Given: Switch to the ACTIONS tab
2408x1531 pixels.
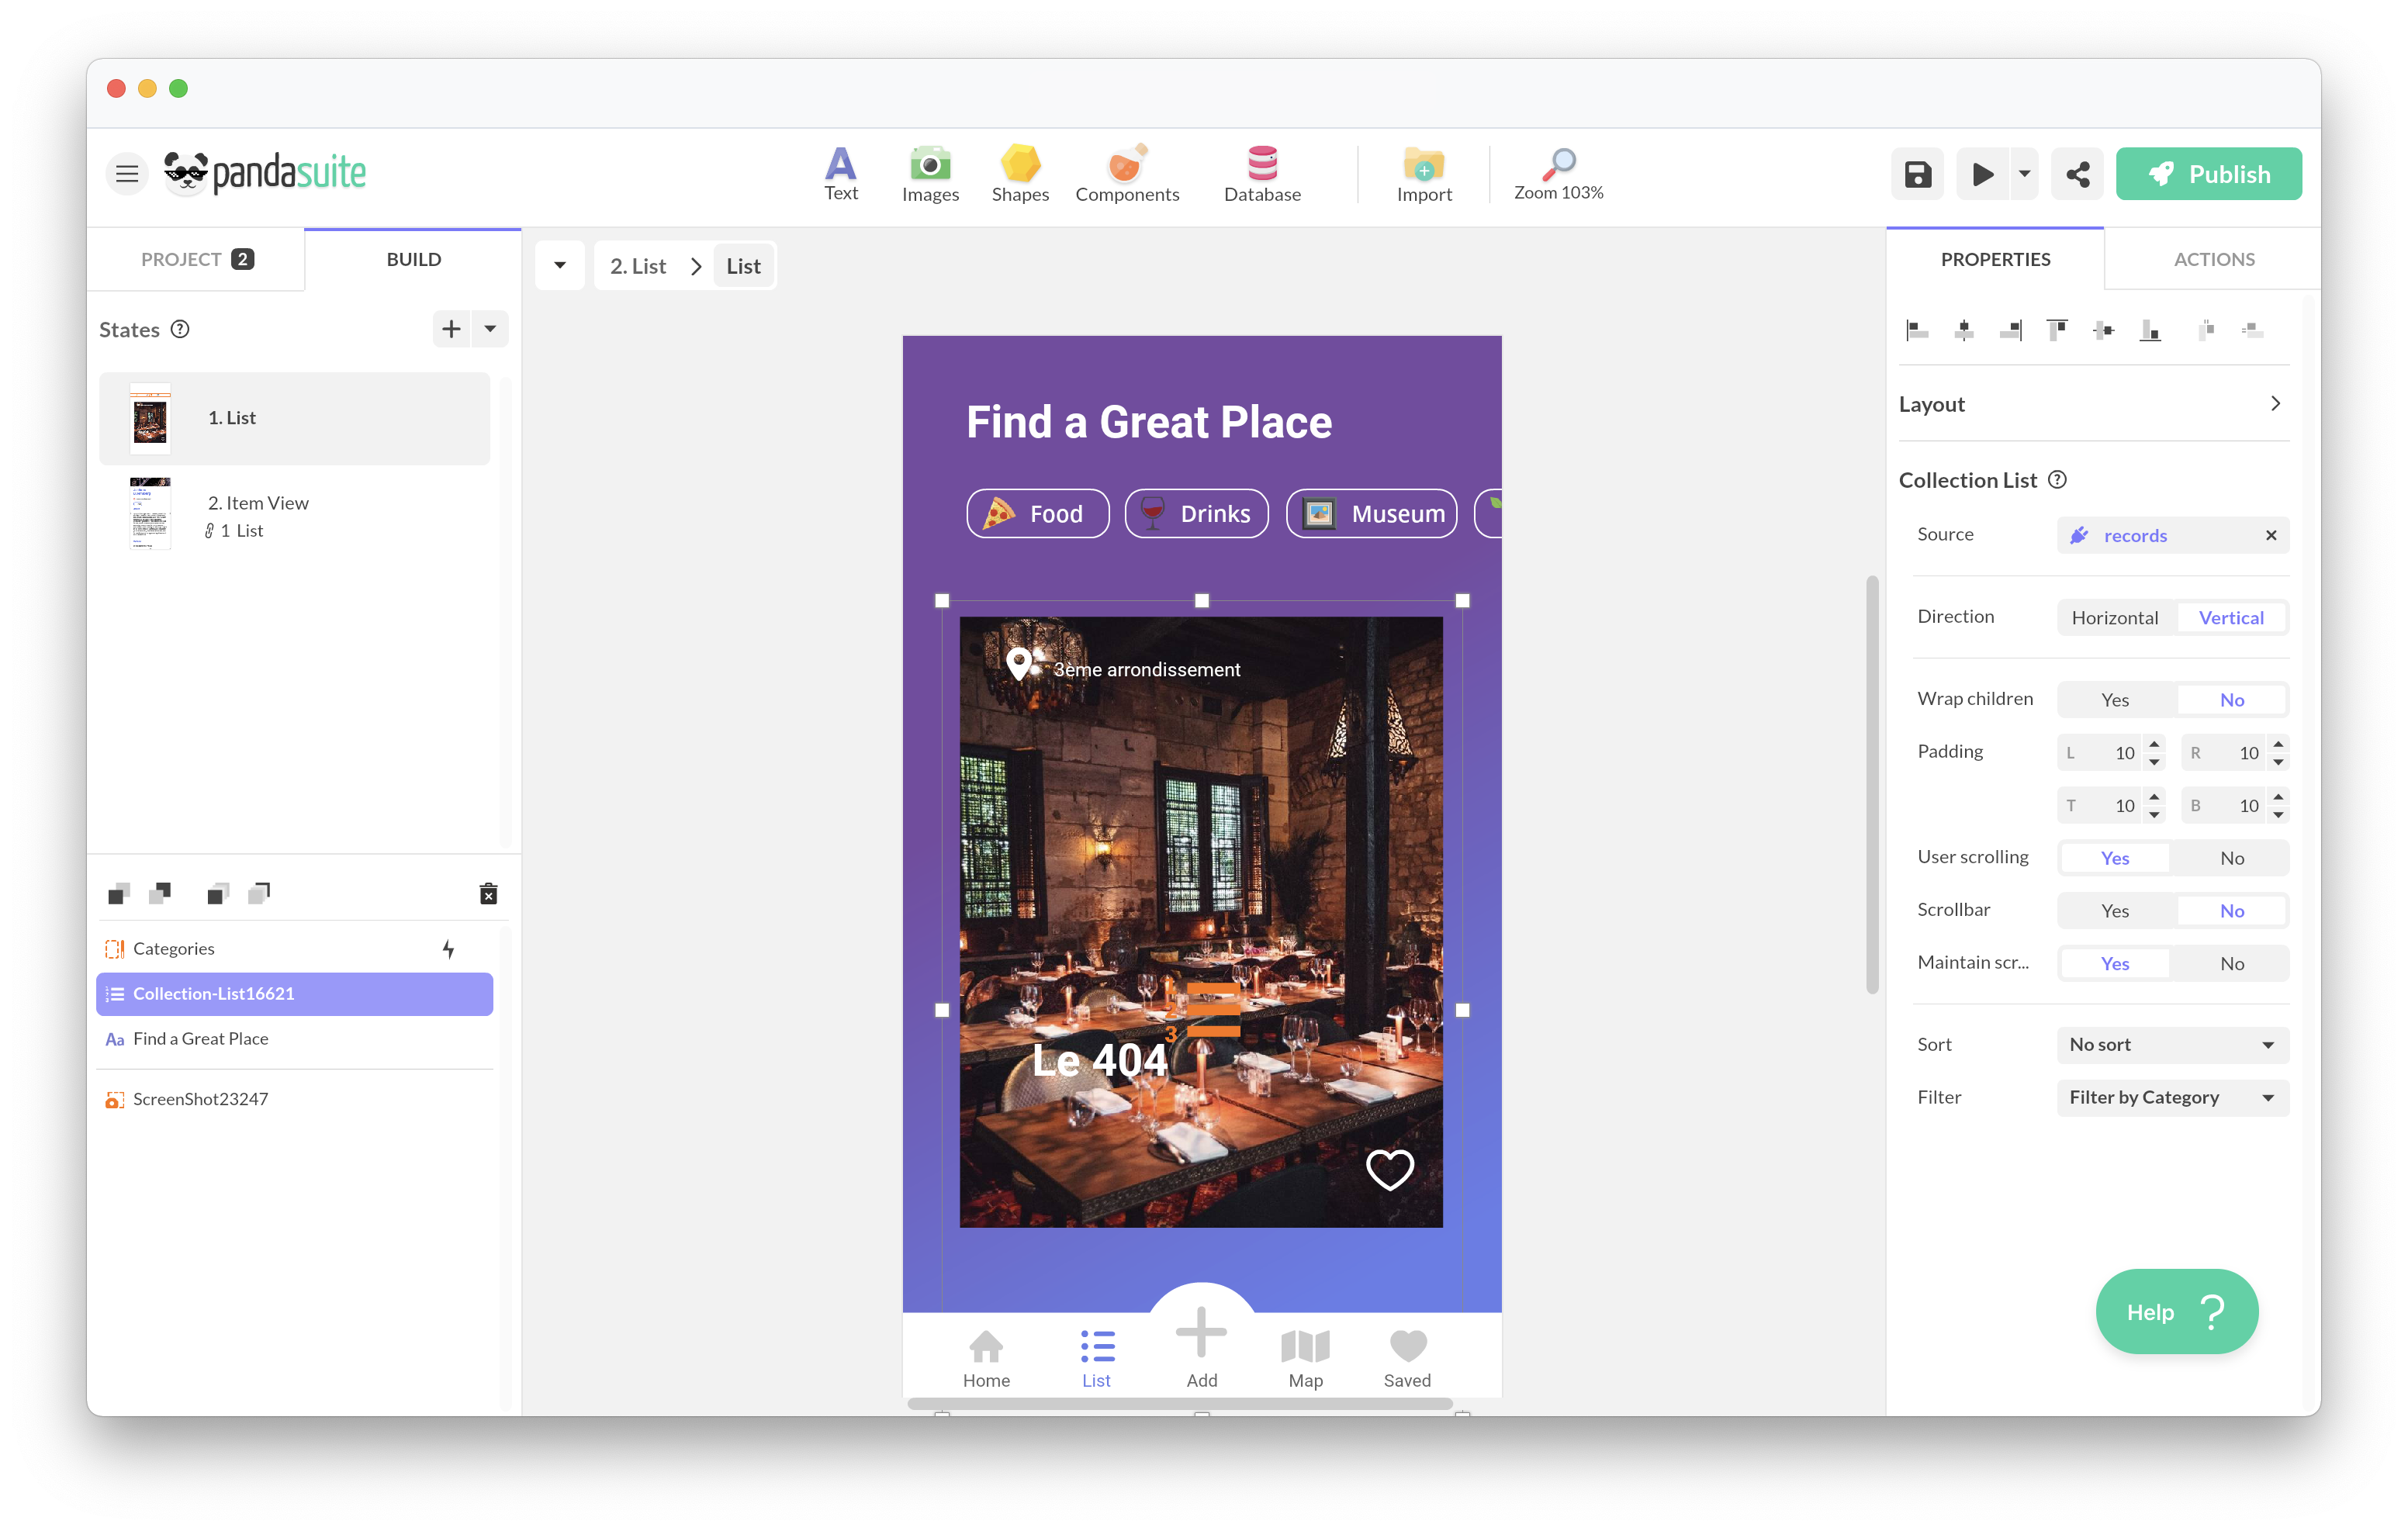Looking at the screenshot, I should click(2213, 259).
